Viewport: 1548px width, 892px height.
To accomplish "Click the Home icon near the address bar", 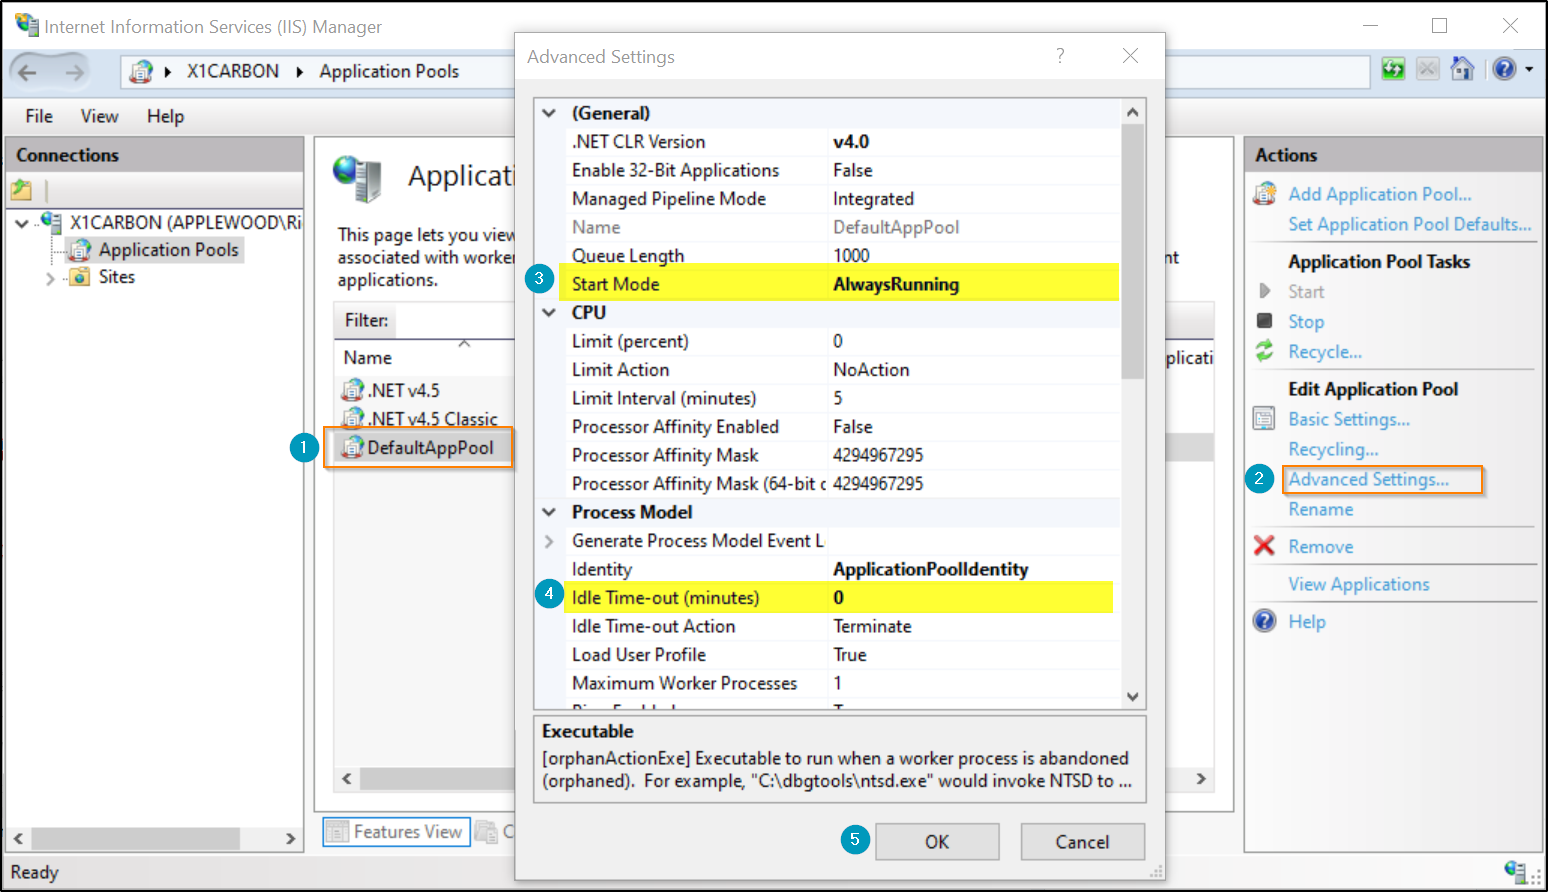I will coord(1462,69).
